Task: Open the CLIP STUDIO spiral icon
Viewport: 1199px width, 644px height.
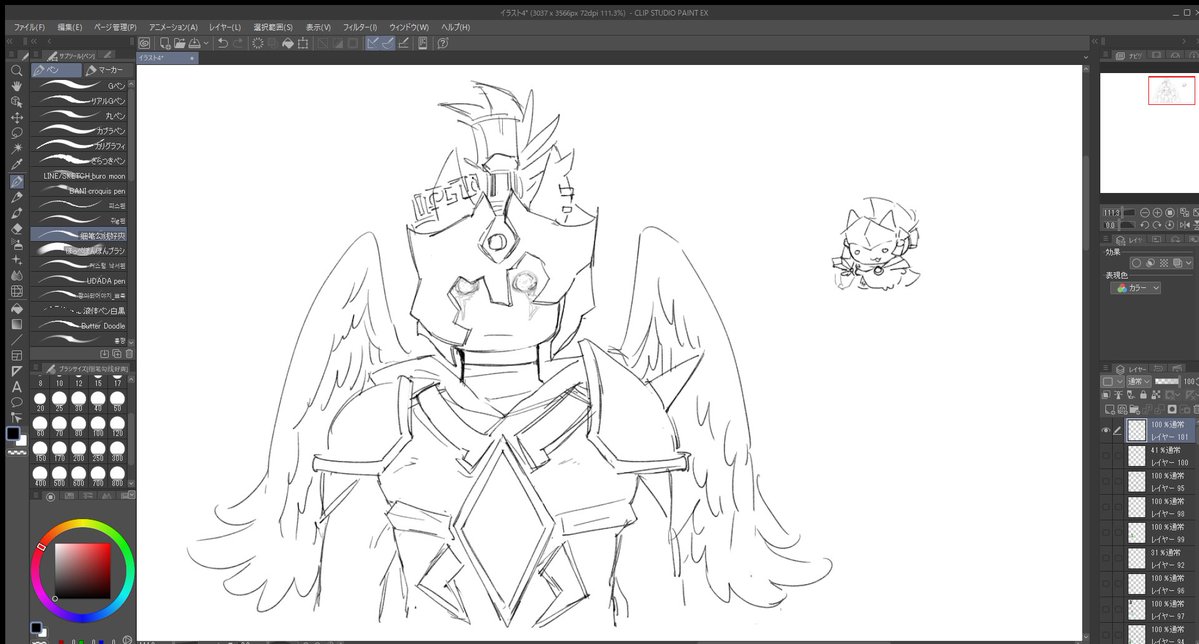Action: [144, 43]
